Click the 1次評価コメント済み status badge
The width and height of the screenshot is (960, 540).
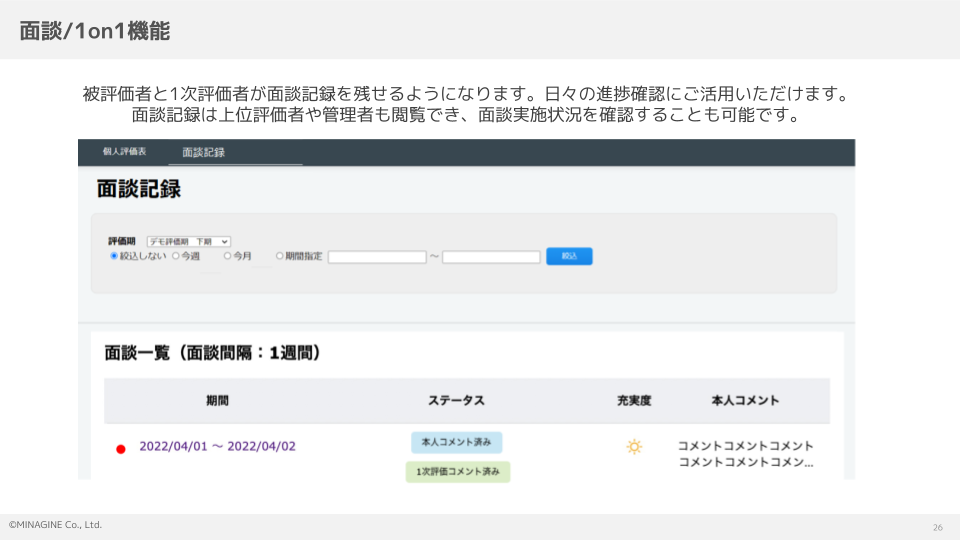(458, 471)
